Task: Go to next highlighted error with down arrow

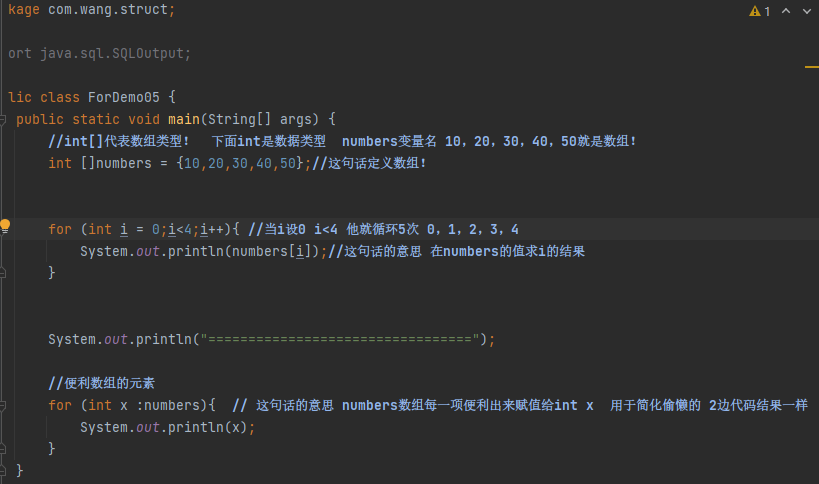Action: point(805,11)
